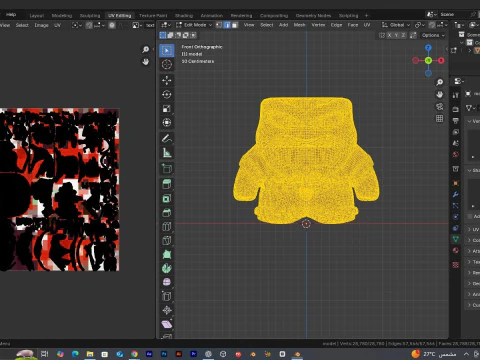The width and height of the screenshot is (480, 360).
Task: Select the Edge Slide tool
Action: (x=167, y=296)
